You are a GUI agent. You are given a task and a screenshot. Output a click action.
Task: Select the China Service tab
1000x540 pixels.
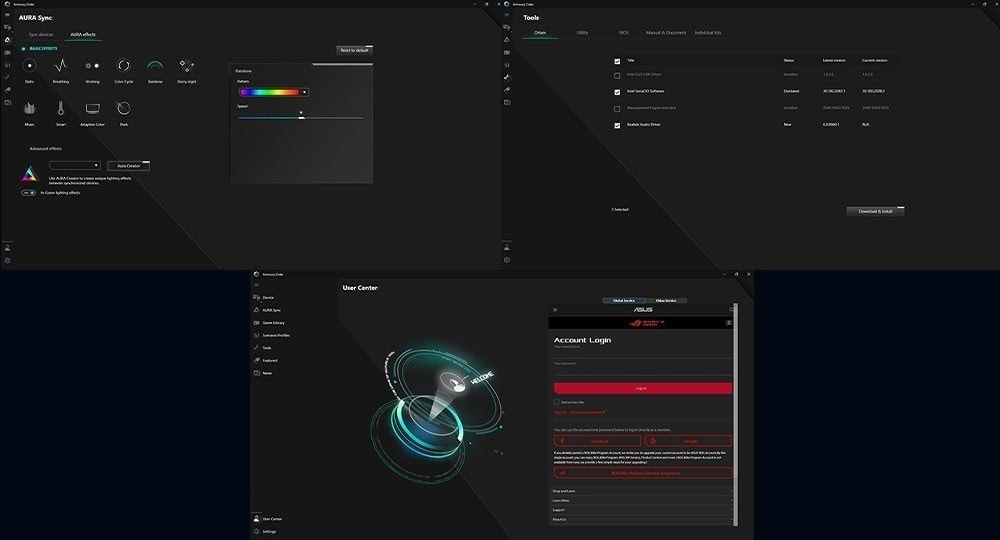666,300
